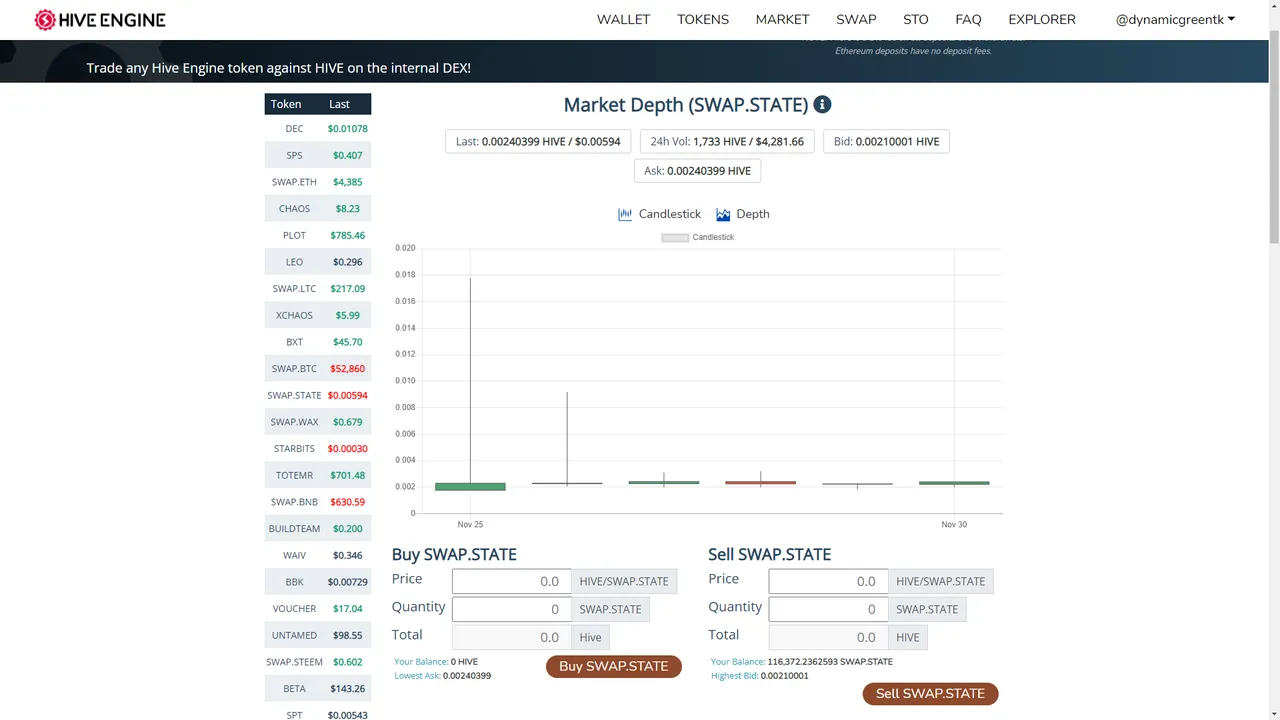Screen dimensions: 1280x720
Task: Select the SWAP.STATE token row
Action: tap(318, 395)
